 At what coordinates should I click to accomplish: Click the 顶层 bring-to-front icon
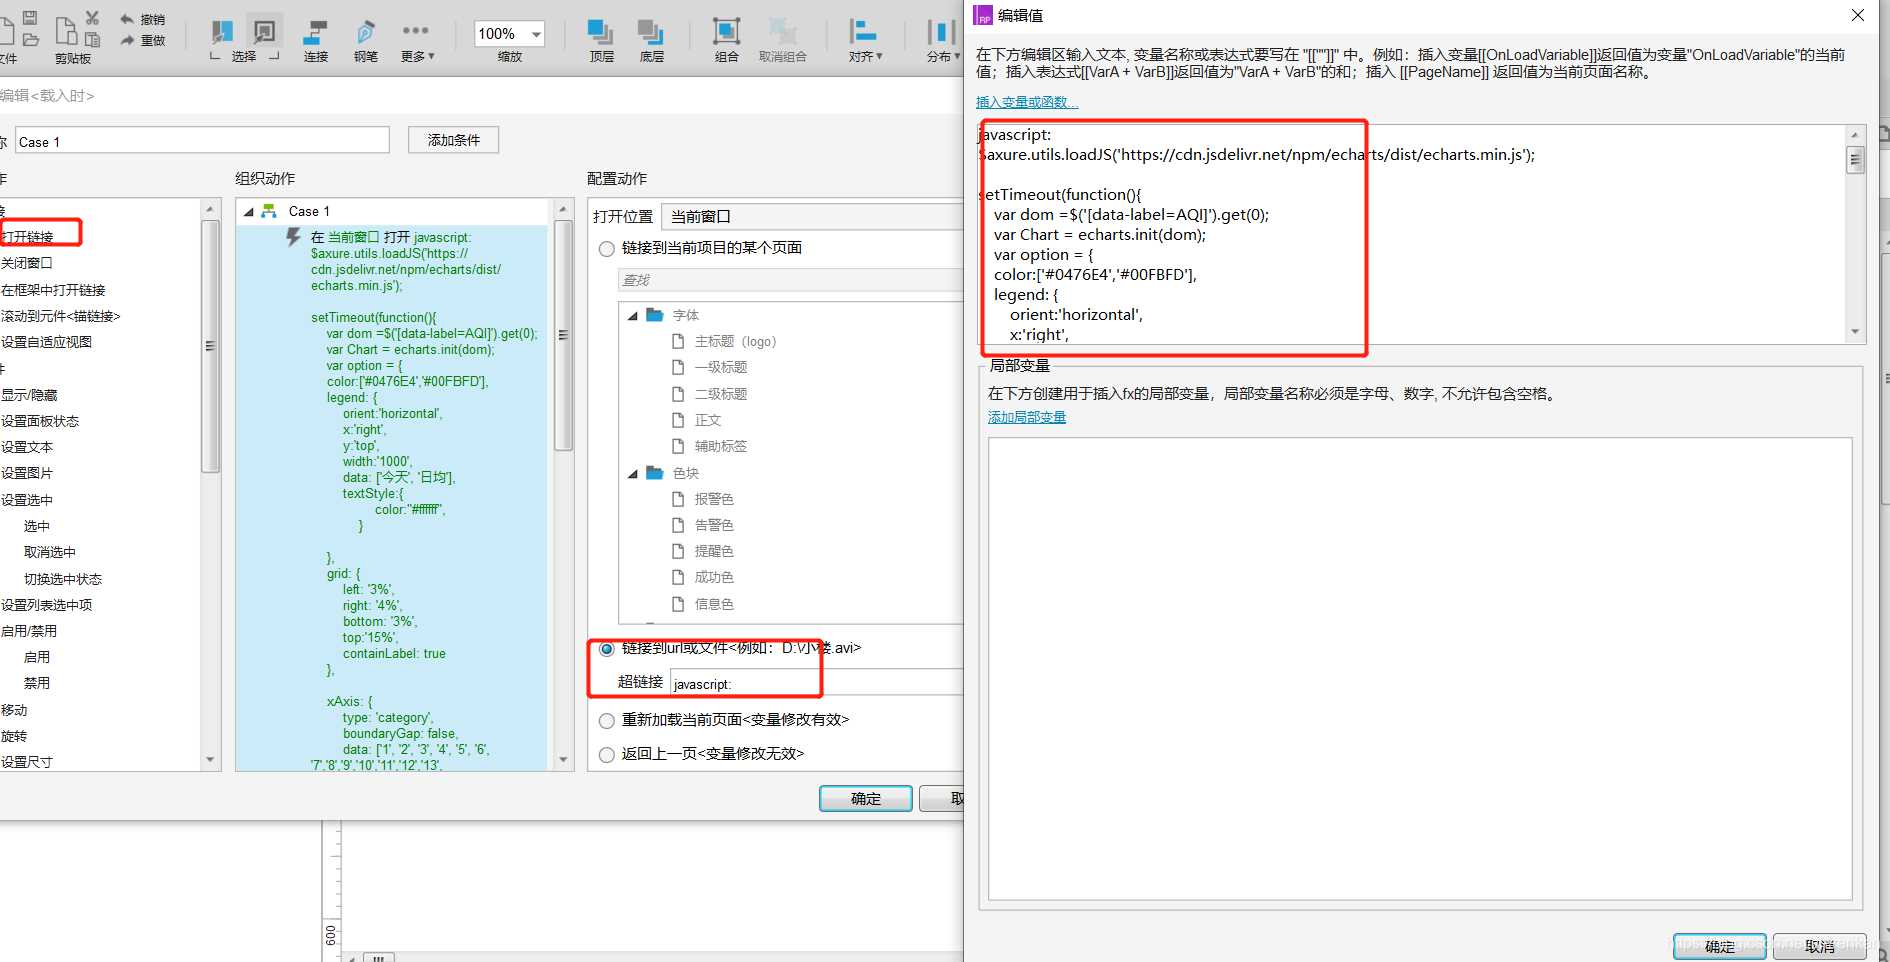click(601, 34)
